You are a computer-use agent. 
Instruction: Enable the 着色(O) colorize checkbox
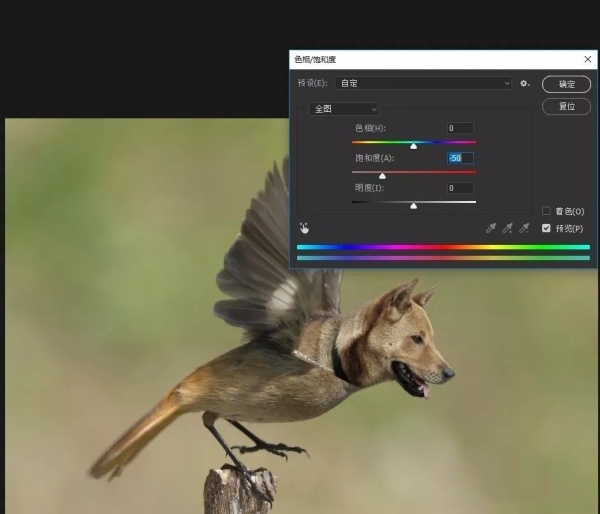(546, 211)
